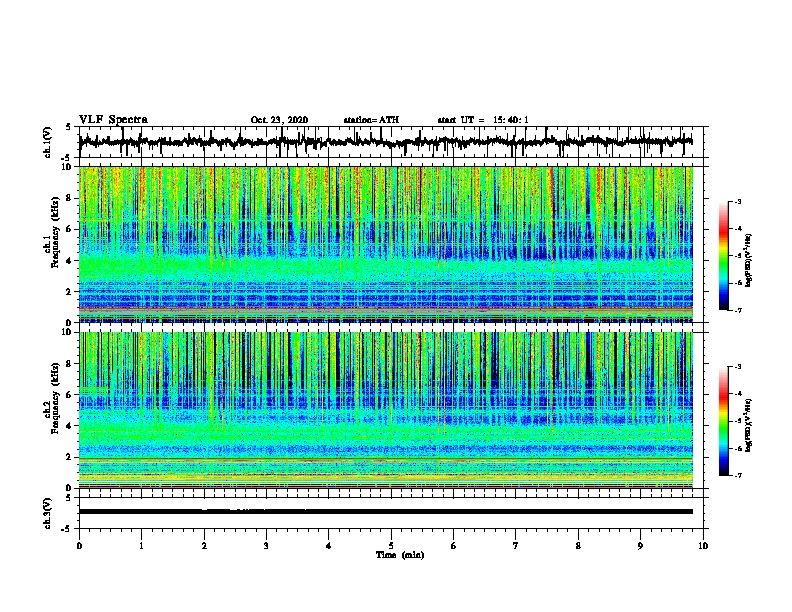Click ch.1 frequency axis label '8'
The width and height of the screenshot is (792, 612).
[x=70, y=198]
